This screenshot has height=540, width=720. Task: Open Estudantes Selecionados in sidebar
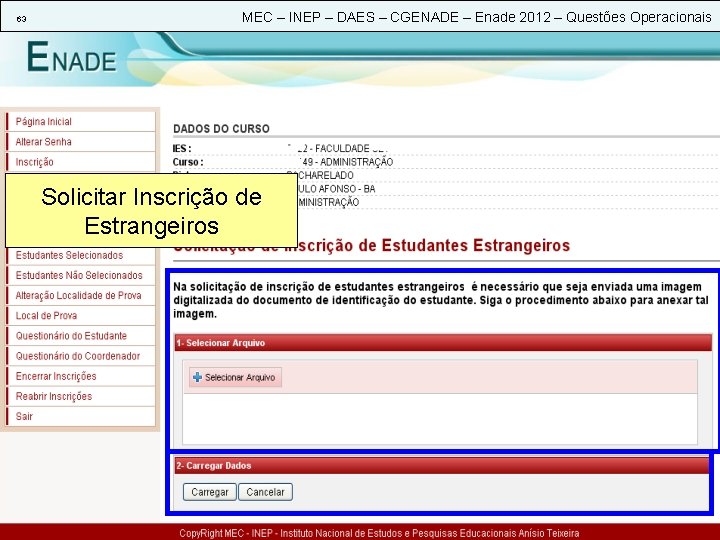(x=81, y=256)
